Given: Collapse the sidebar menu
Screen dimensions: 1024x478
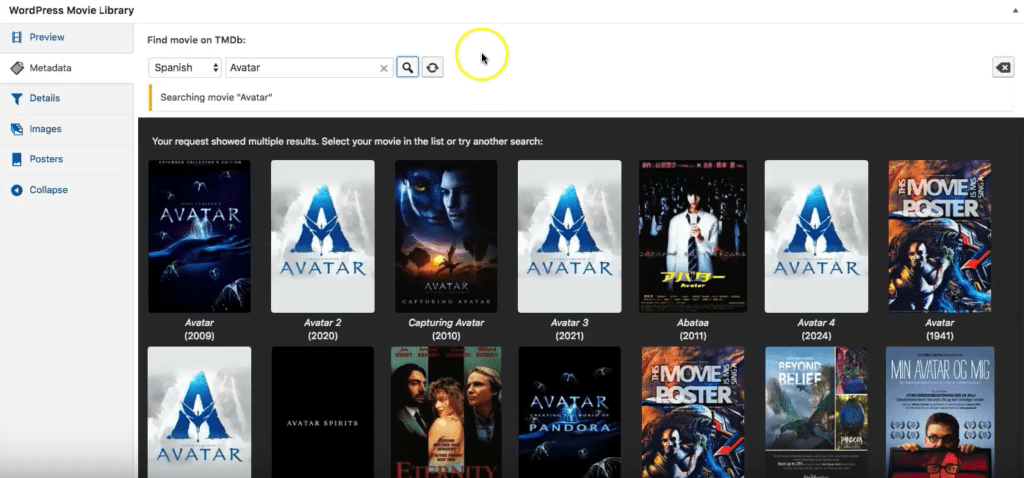Looking at the screenshot, I should point(67,189).
